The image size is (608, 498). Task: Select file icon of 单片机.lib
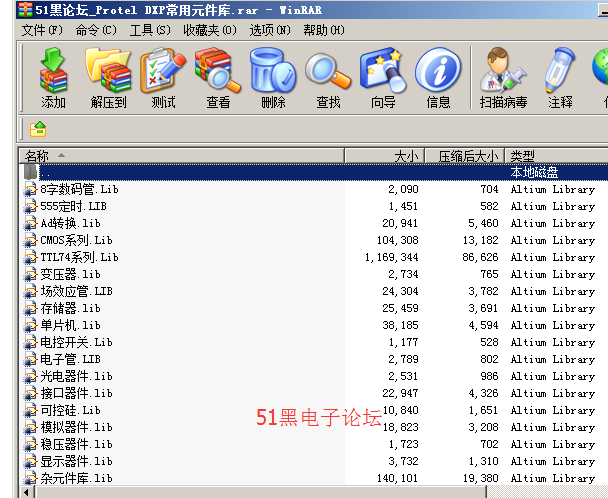[x=31, y=325]
